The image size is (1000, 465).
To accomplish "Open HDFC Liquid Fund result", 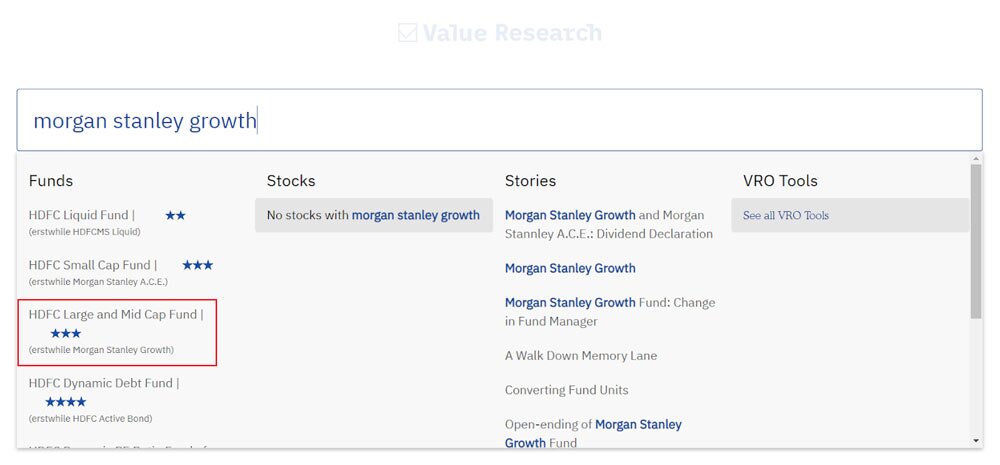I will (79, 215).
